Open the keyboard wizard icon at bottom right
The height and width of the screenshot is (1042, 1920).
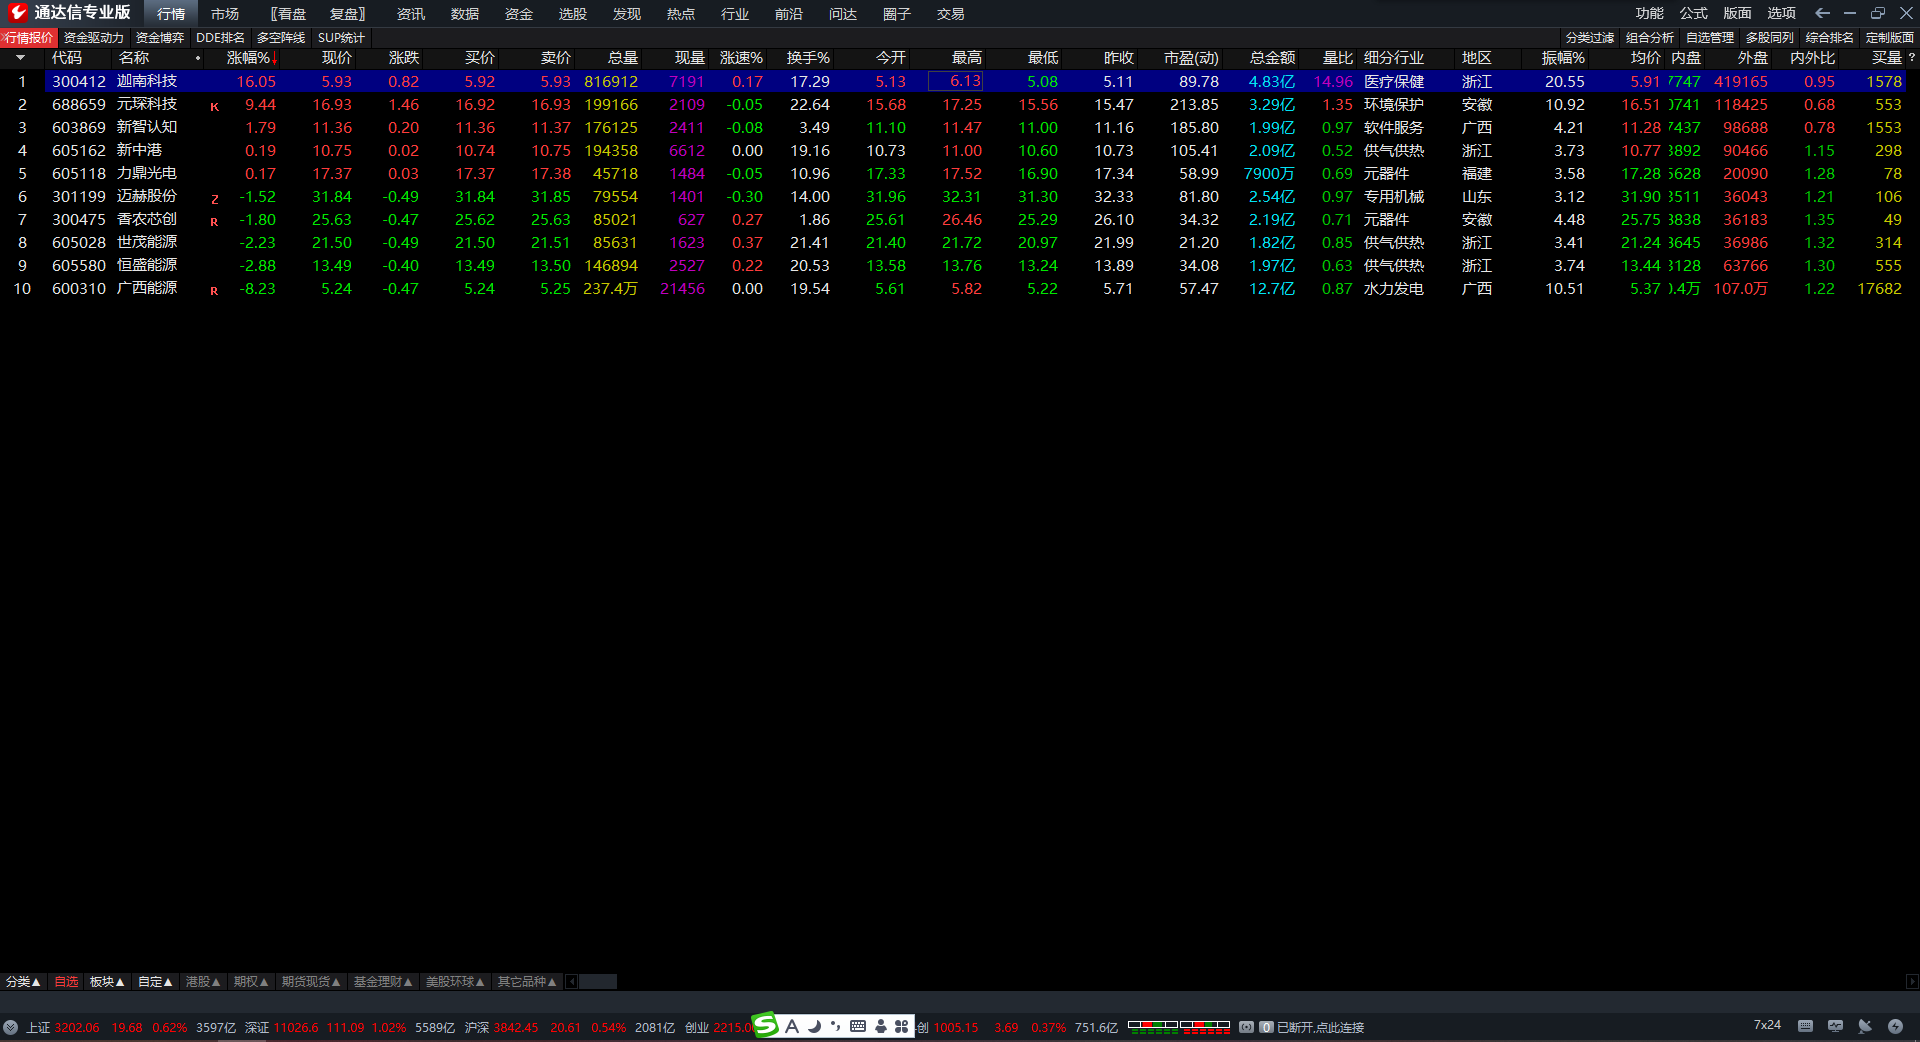pos(1805,1026)
